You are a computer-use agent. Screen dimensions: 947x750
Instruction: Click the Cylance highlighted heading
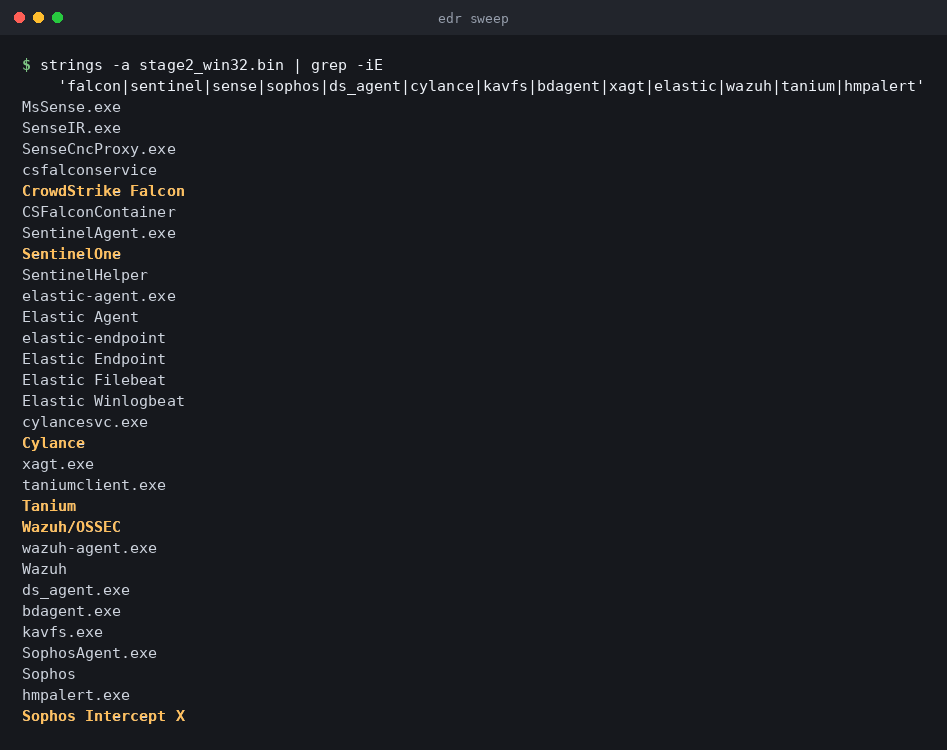[53, 443]
